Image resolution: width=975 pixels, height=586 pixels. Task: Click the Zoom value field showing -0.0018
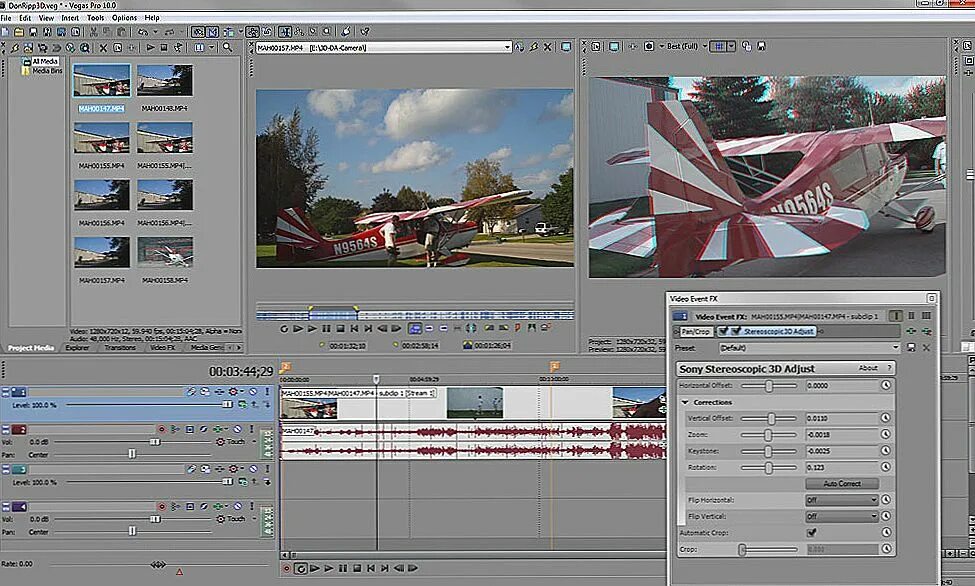click(x=842, y=435)
